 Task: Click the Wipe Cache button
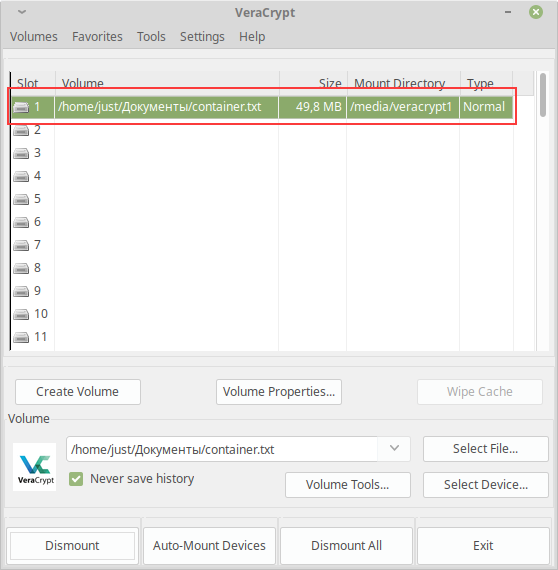pos(480,392)
